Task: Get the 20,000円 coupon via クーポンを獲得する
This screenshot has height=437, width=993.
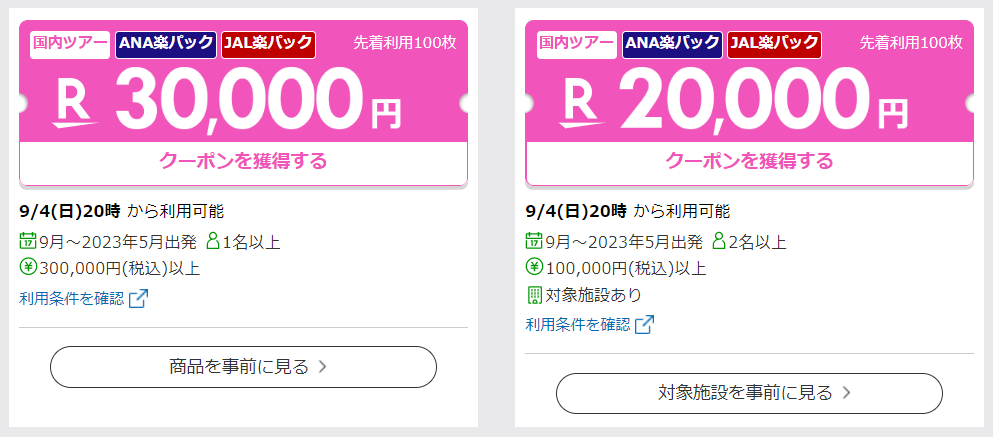Action: pyautogui.click(x=749, y=162)
